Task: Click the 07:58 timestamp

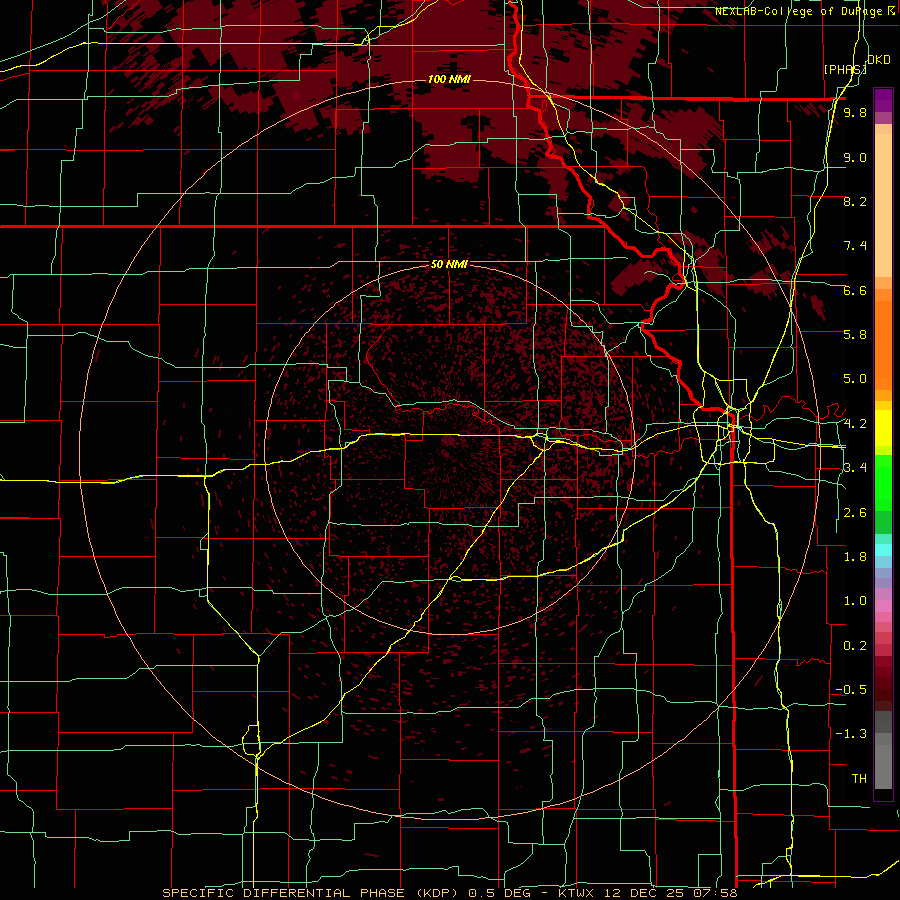Action: 714,893
